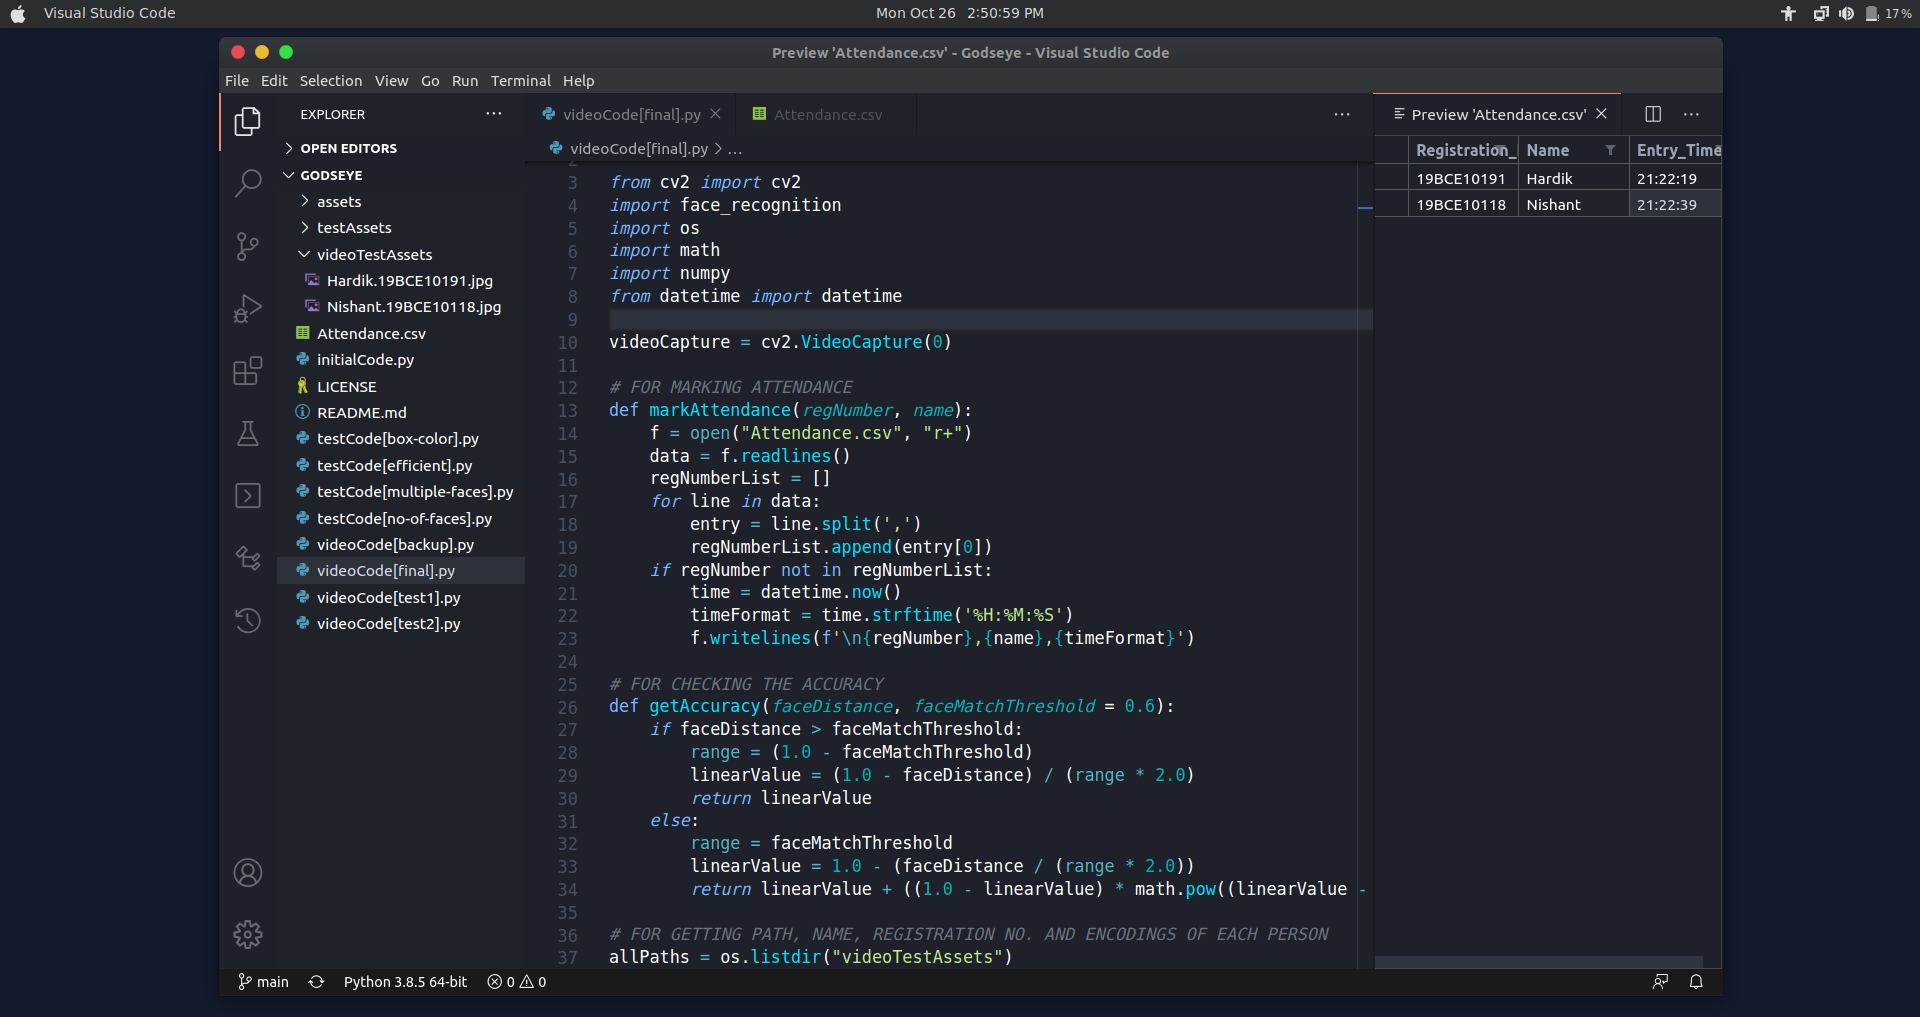Open preview group more actions ellipsis

point(1692,115)
